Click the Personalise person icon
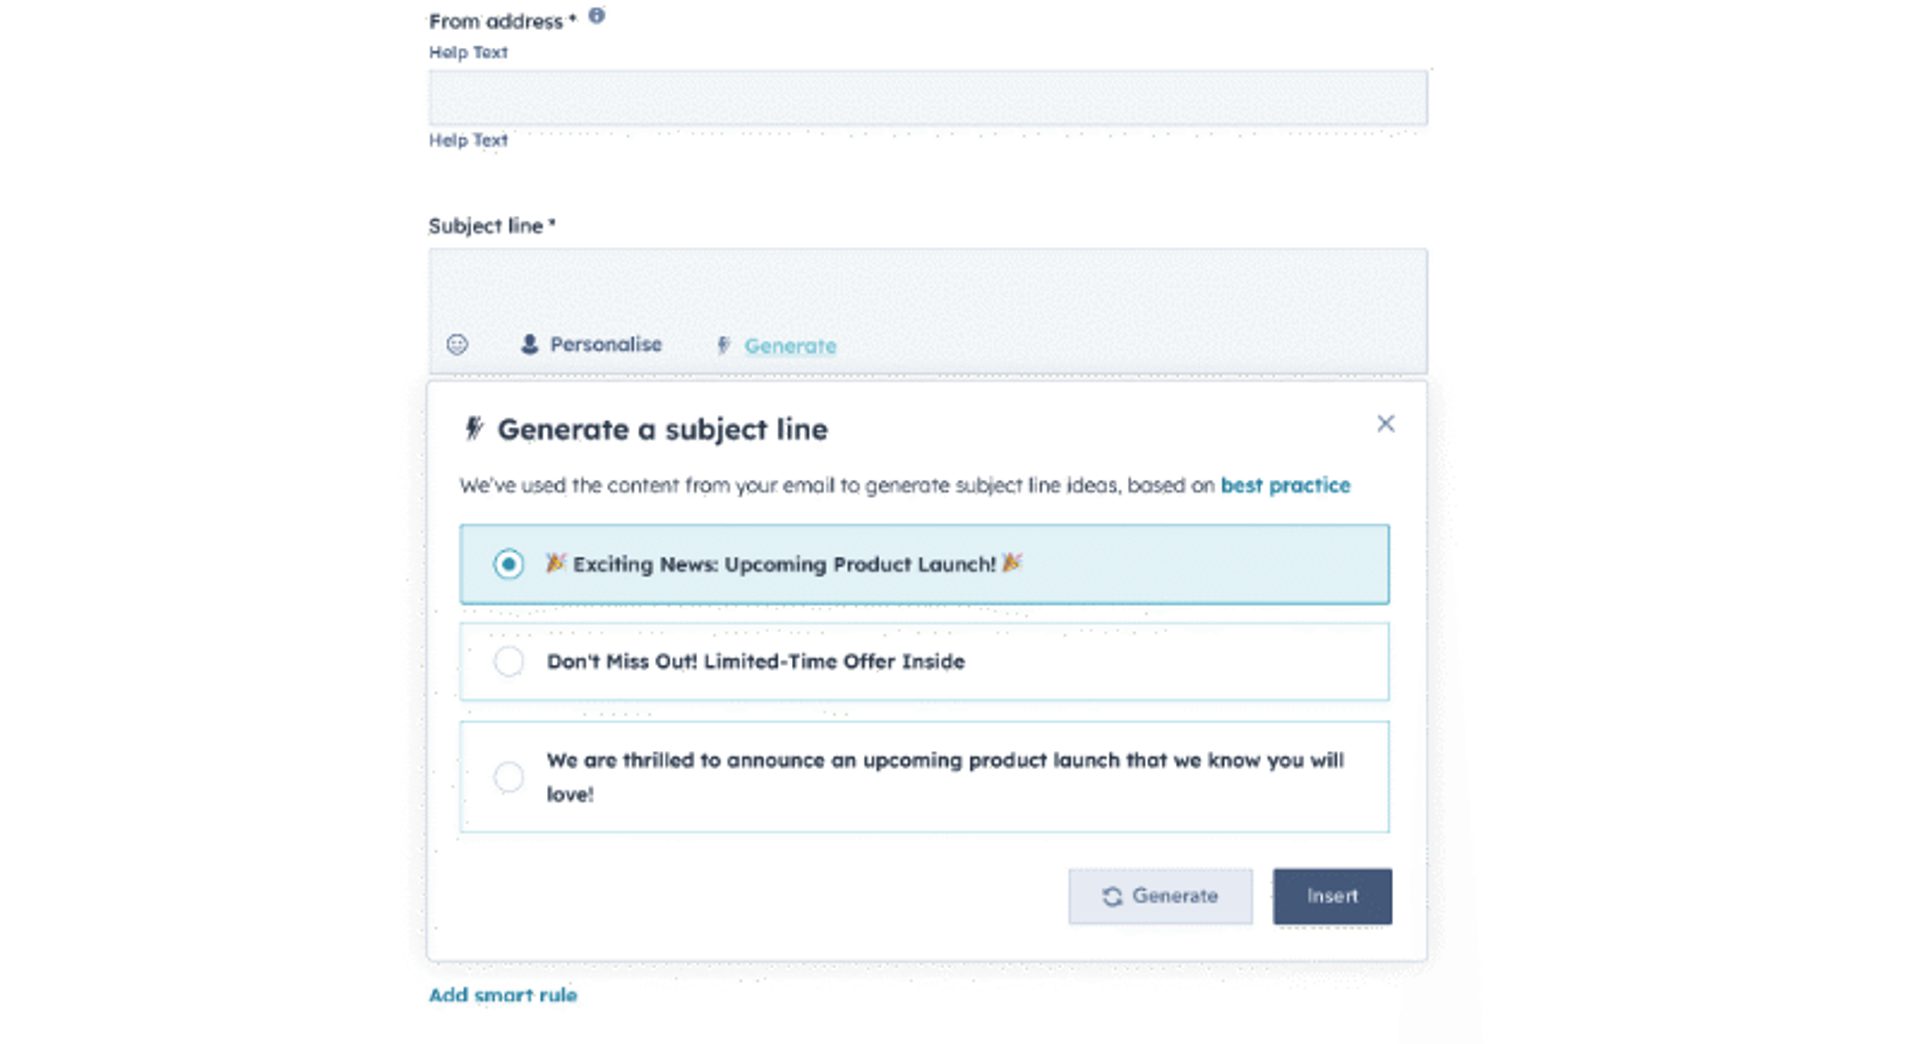Viewport: 1920px width, 1044px height. click(x=530, y=345)
